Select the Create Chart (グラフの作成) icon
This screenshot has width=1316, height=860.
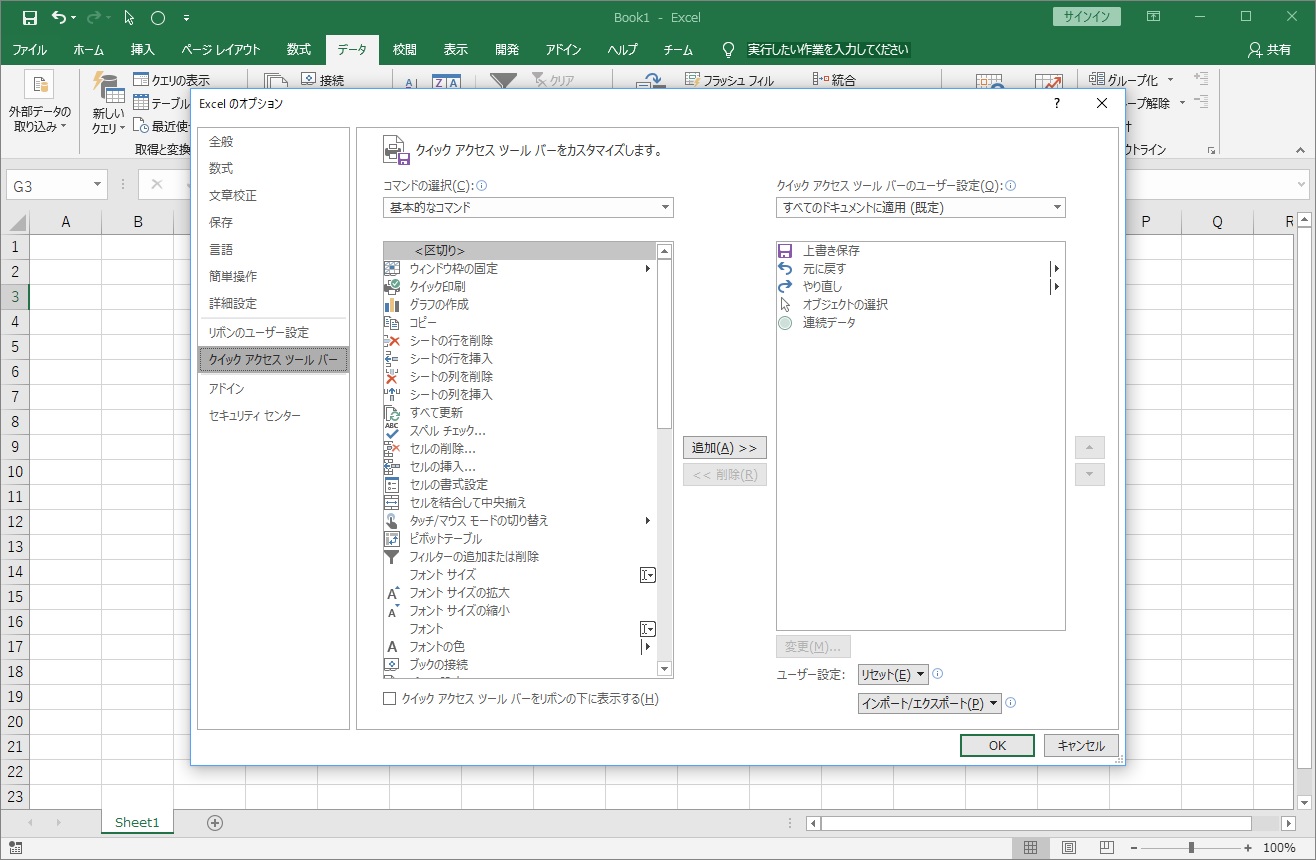(392, 304)
